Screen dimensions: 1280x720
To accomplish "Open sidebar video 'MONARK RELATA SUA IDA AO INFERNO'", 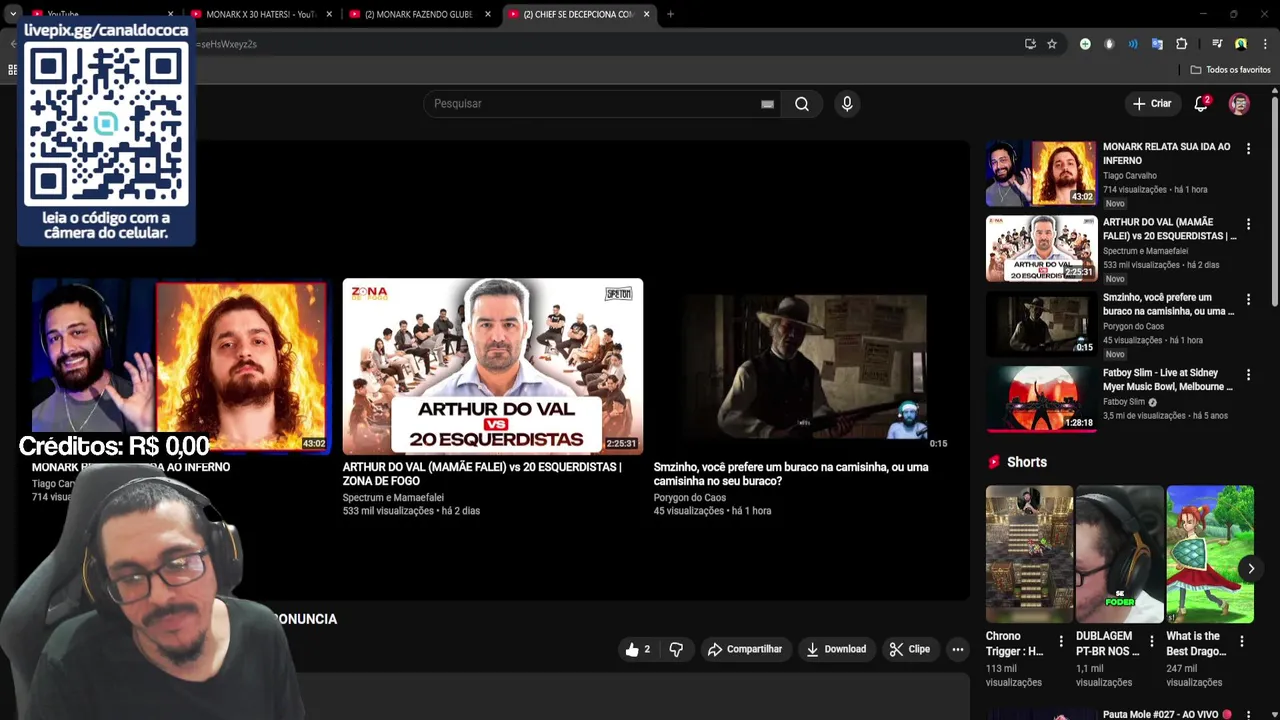I will [x=1166, y=154].
